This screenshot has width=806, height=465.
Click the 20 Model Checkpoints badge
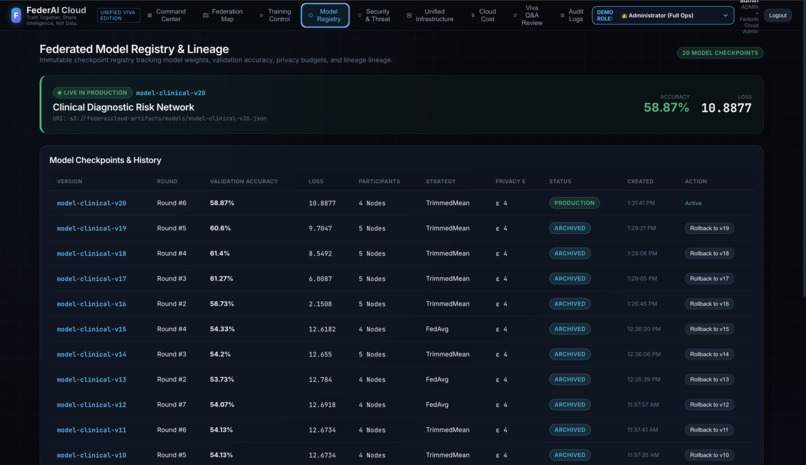(720, 53)
